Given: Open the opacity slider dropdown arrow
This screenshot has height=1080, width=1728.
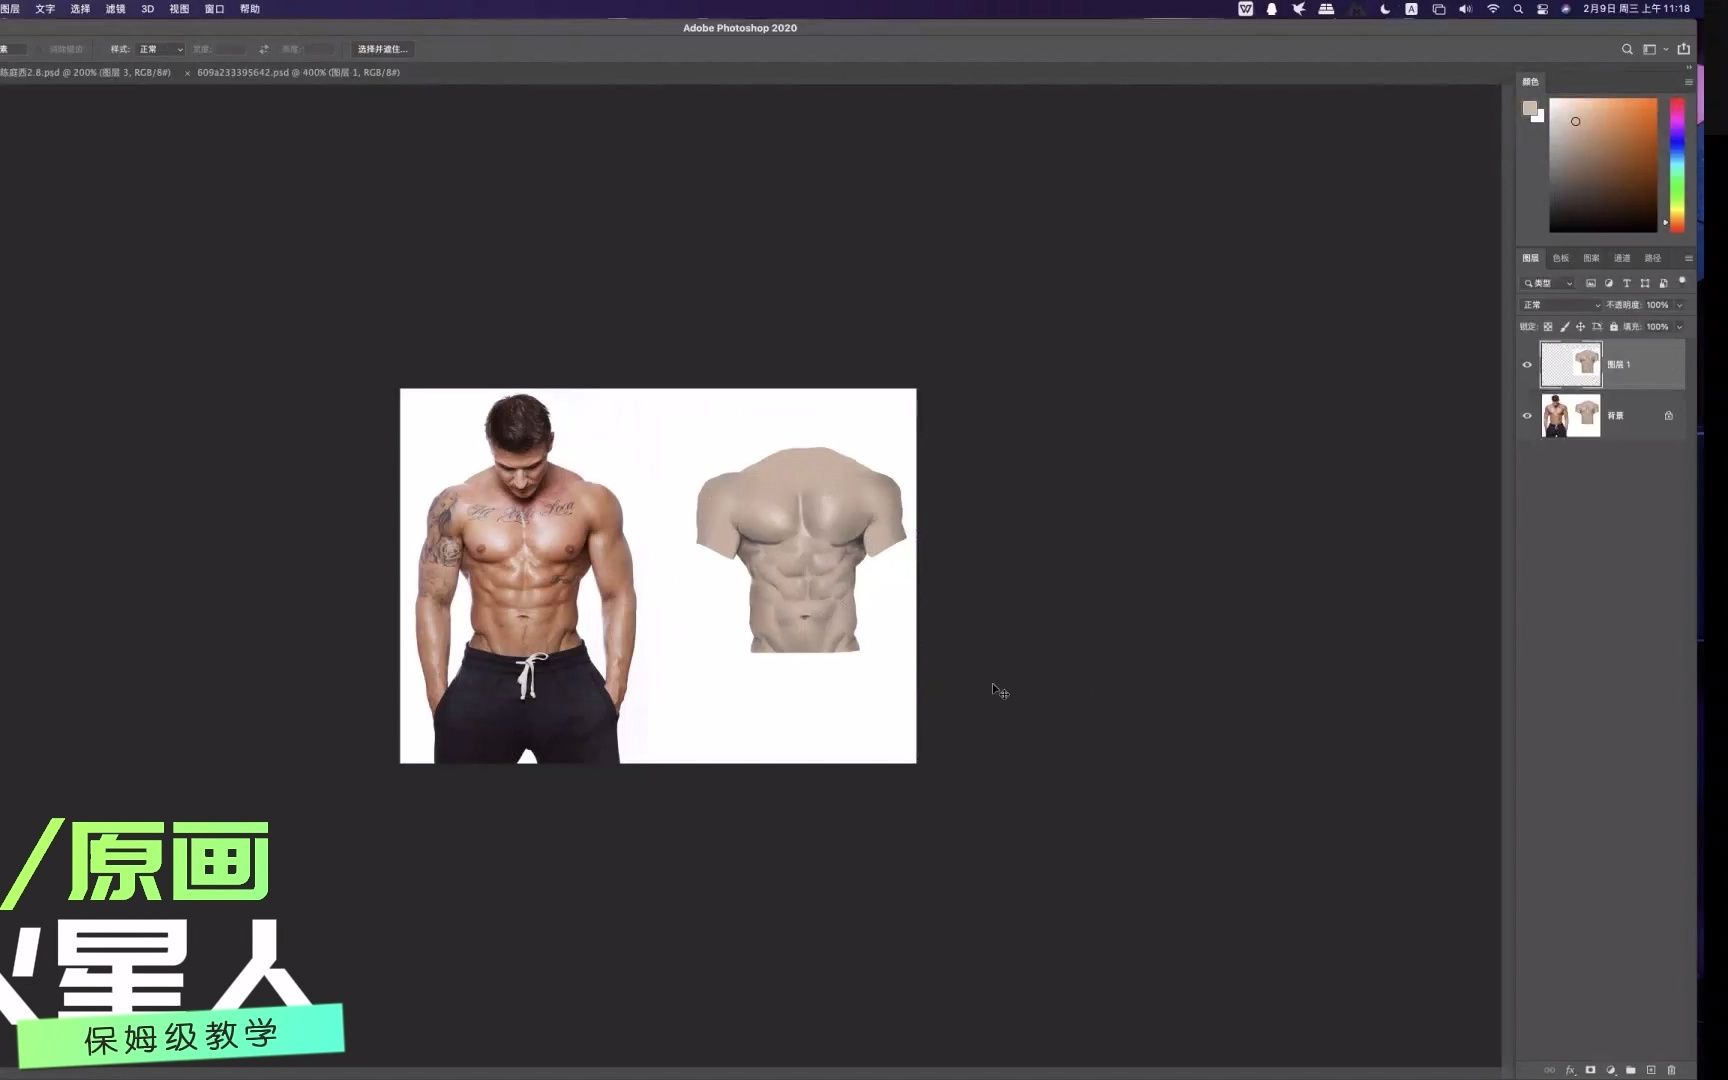Looking at the screenshot, I should (1680, 305).
